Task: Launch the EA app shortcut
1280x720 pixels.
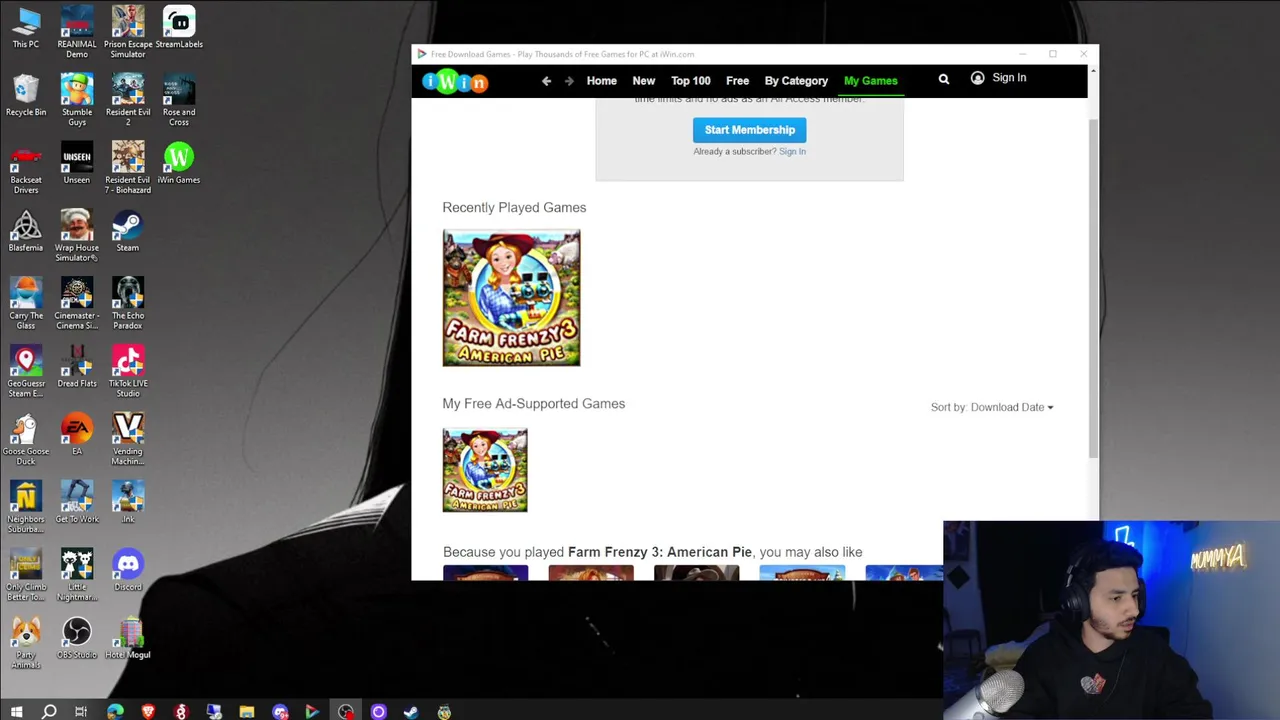Action: point(77,436)
